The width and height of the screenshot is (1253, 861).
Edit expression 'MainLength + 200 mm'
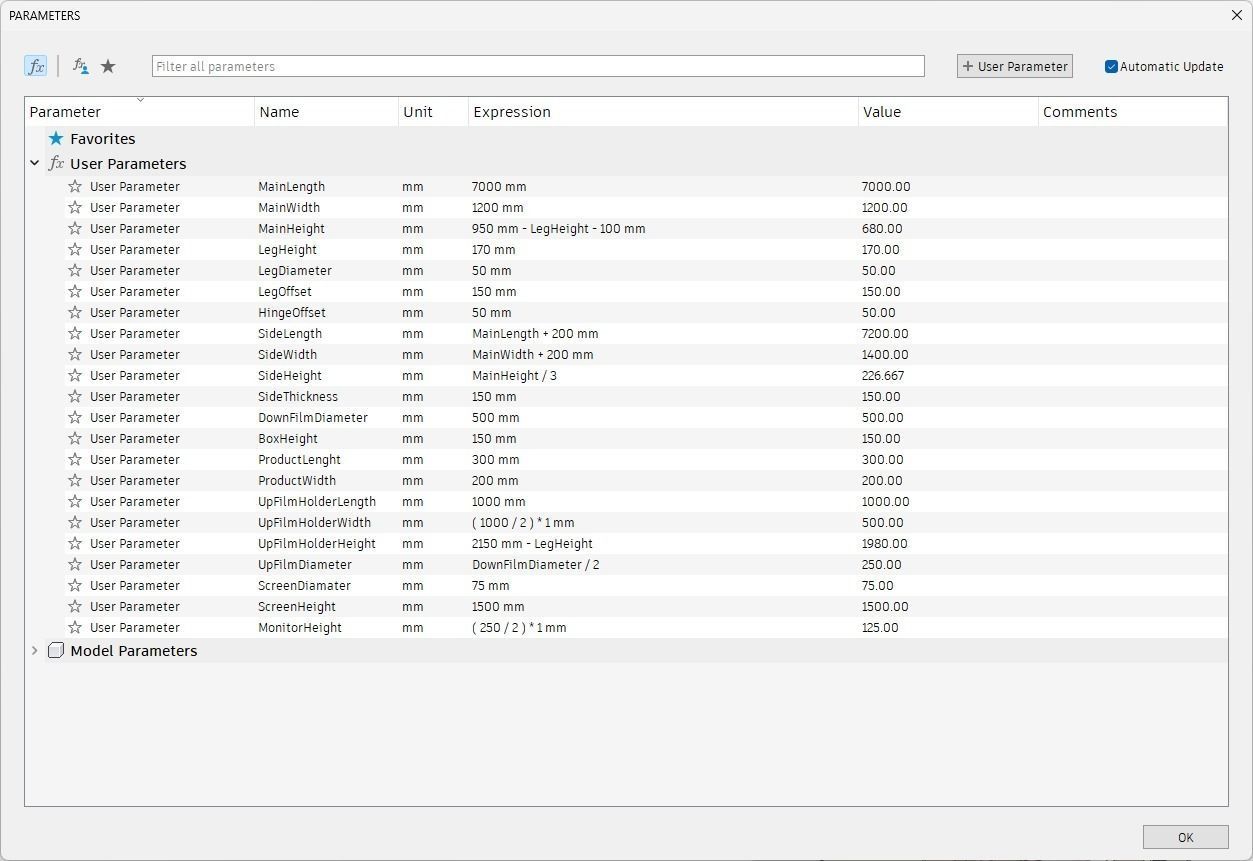(535, 333)
